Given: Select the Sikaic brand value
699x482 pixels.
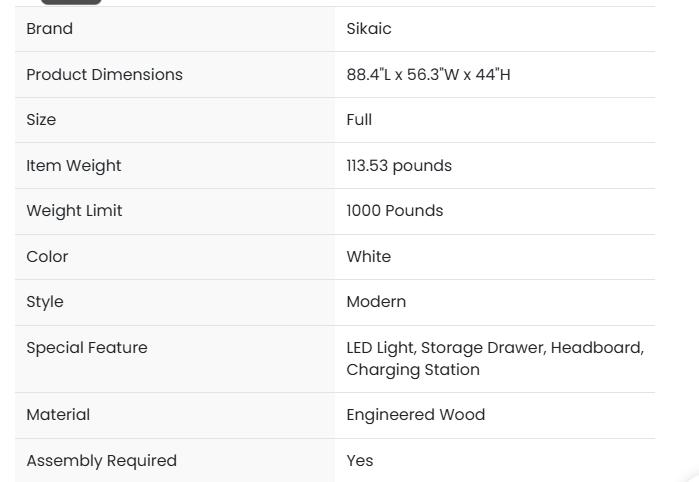Looking at the screenshot, I should coord(369,29).
